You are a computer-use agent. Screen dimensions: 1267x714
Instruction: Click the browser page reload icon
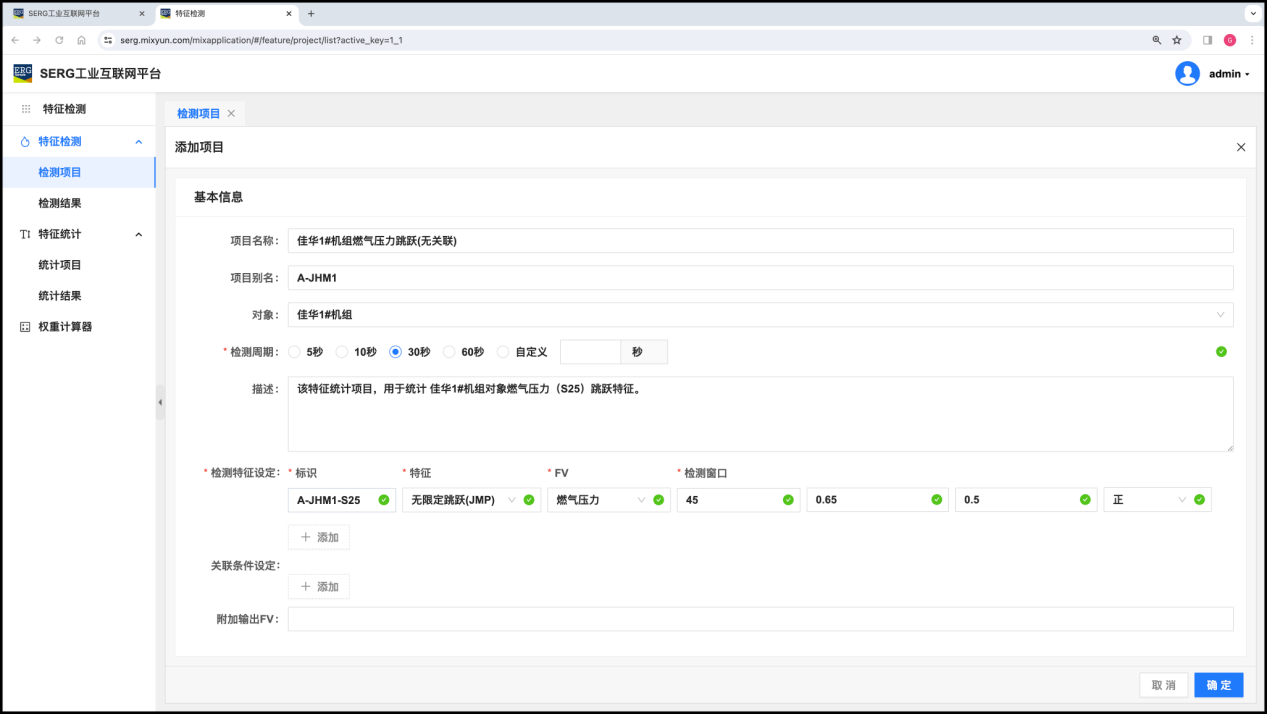tap(59, 40)
